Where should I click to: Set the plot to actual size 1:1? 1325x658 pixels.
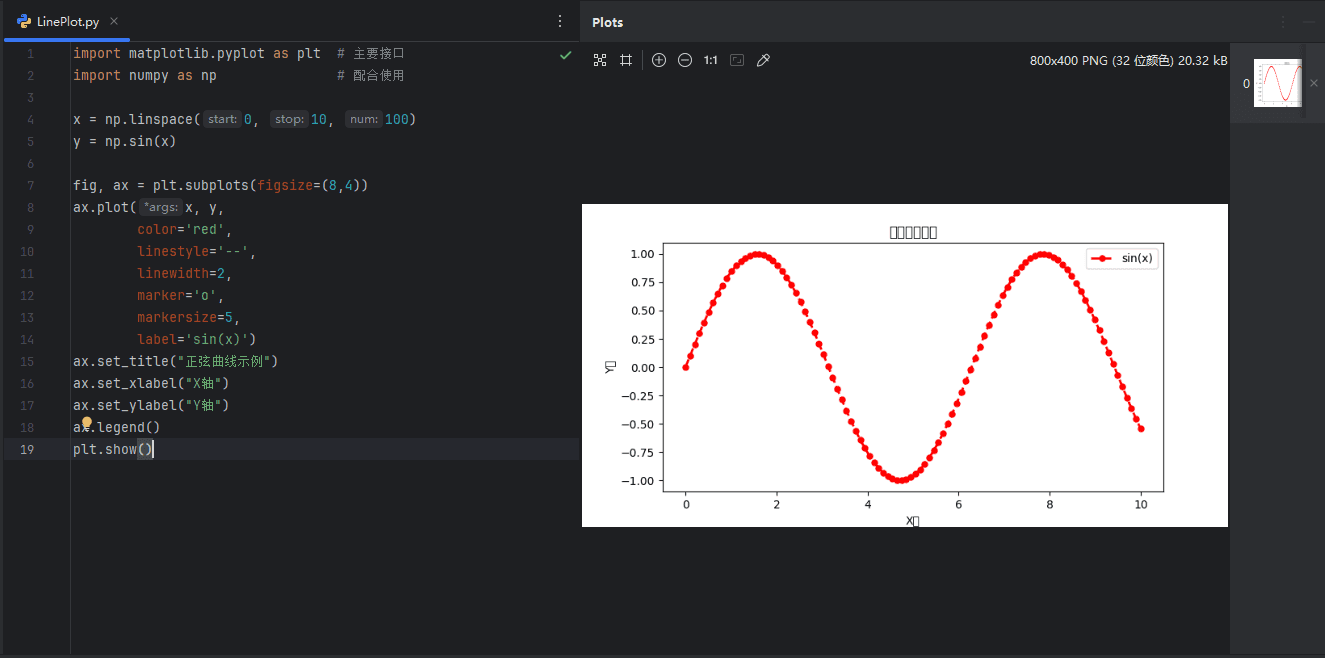coord(711,60)
